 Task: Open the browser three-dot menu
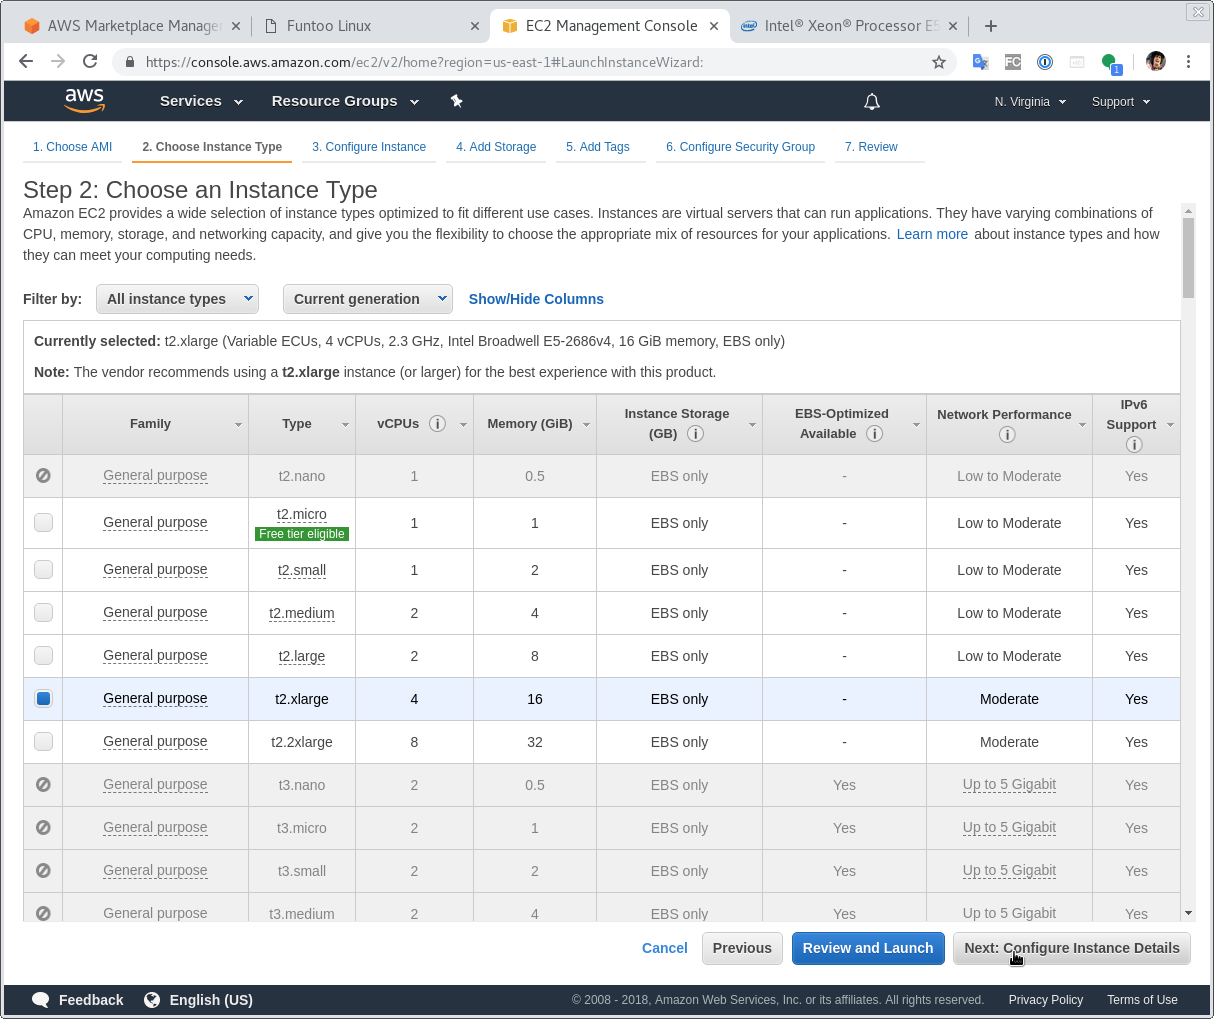click(1188, 62)
